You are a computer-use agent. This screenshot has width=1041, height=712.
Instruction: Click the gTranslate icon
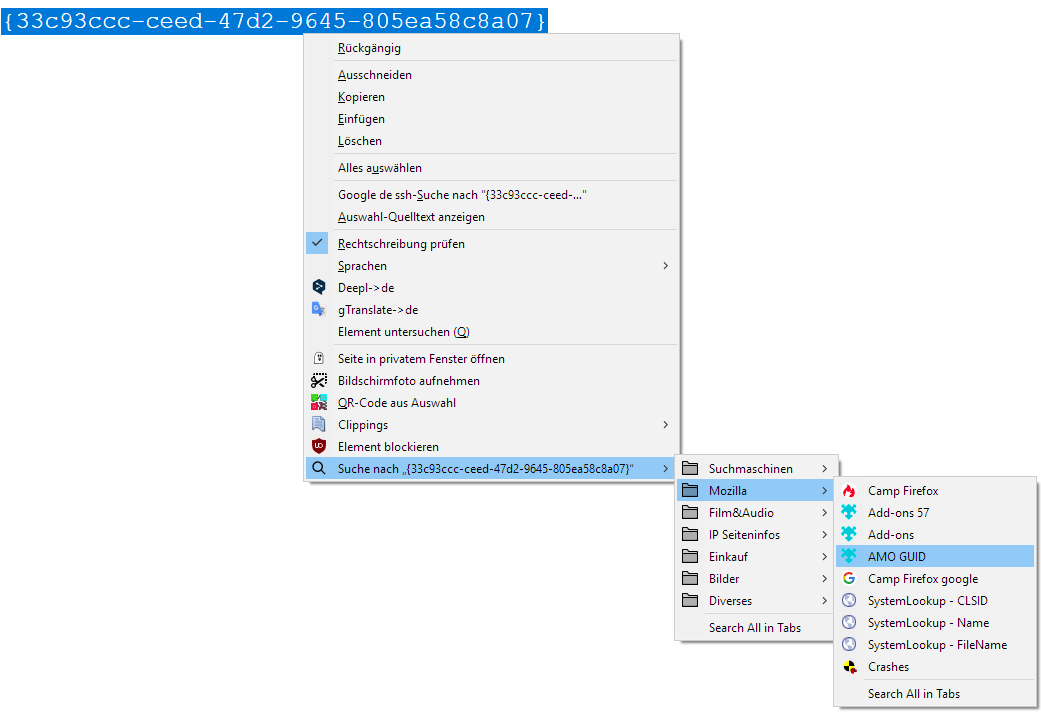coord(319,309)
